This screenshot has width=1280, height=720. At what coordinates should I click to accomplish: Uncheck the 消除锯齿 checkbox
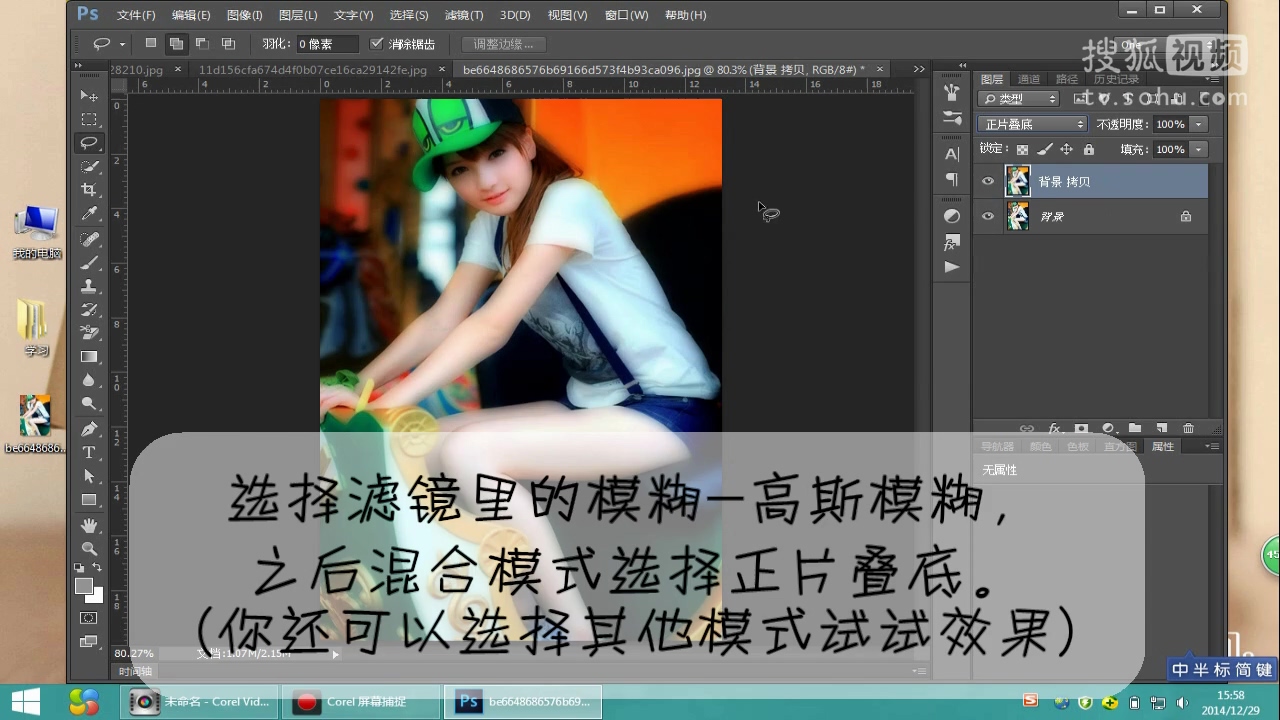(377, 43)
